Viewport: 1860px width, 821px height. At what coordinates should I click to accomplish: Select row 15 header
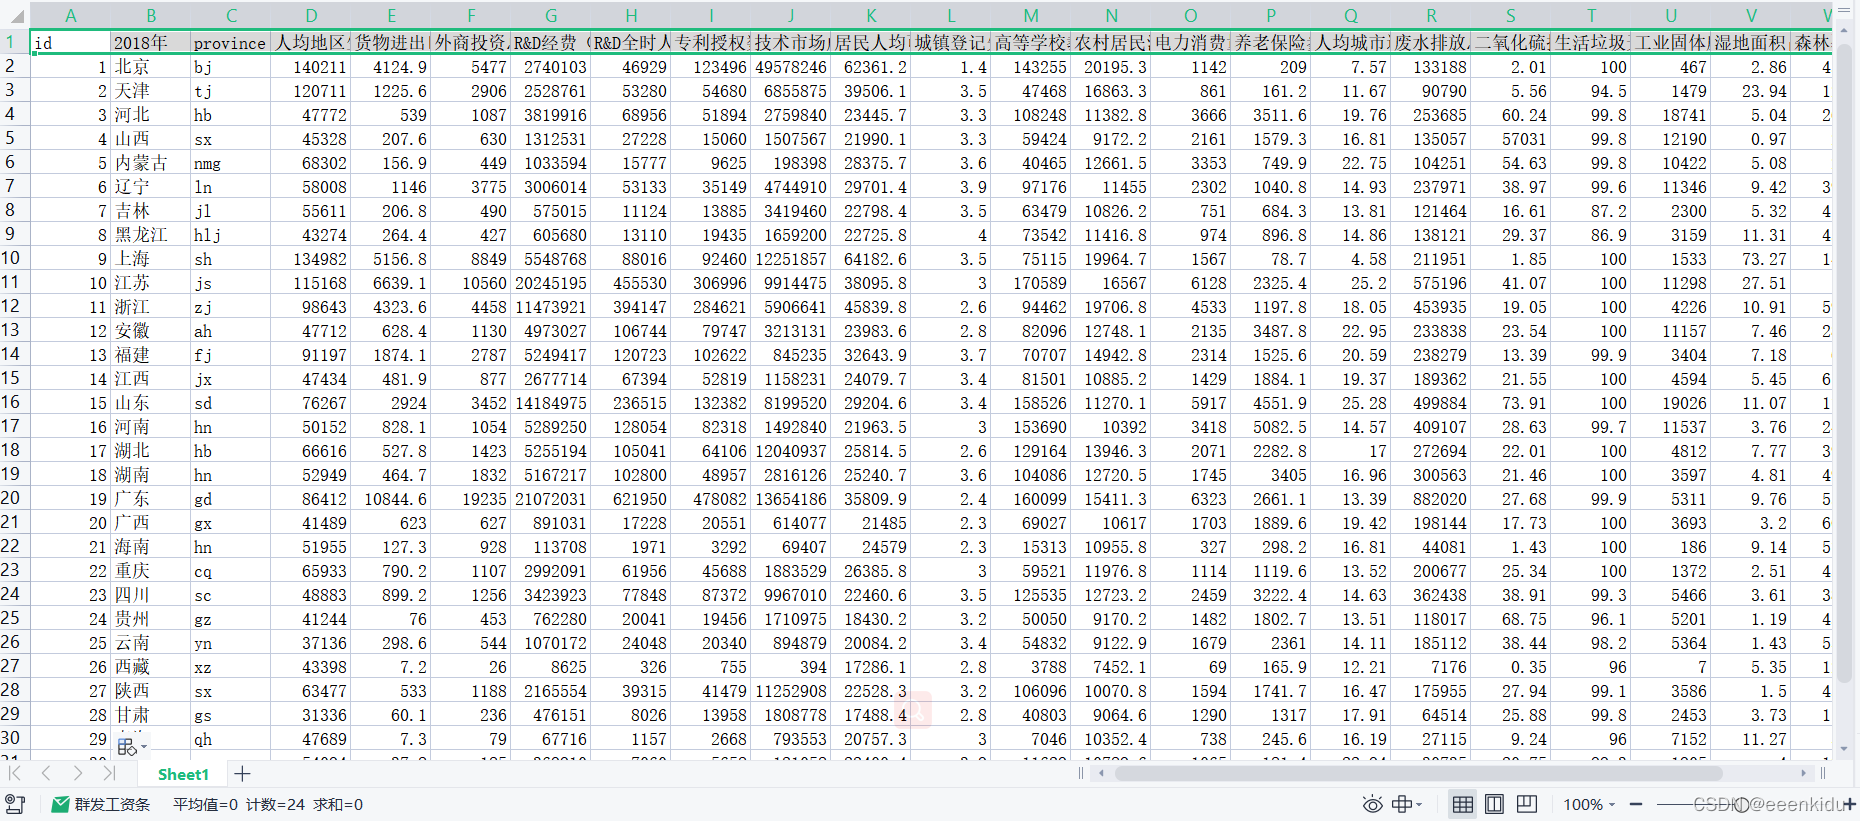(14, 378)
